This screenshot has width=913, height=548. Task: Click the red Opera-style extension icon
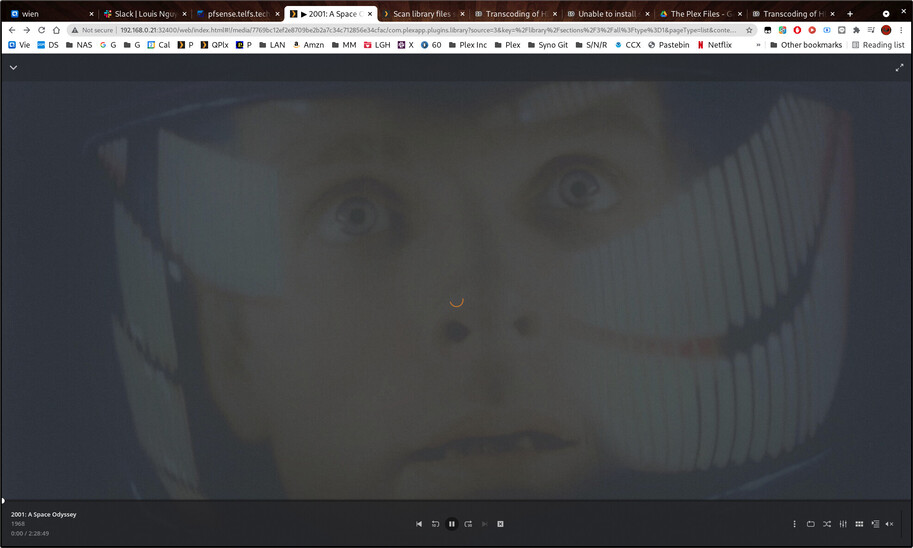797,30
